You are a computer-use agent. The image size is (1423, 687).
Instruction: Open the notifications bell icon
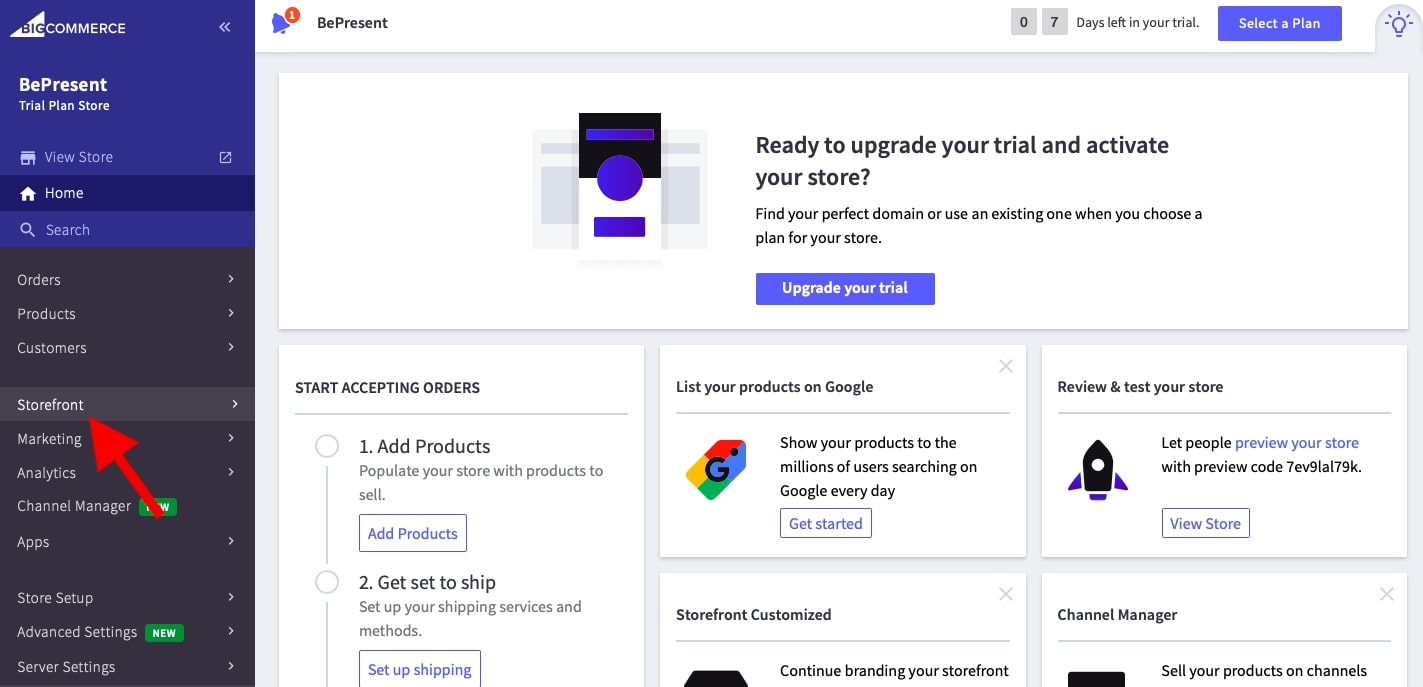pyautogui.click(x=283, y=22)
